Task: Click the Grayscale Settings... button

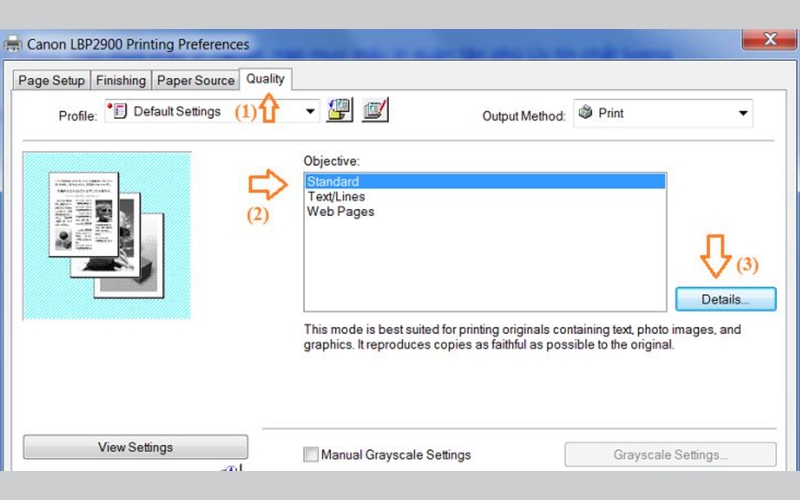Action: pyautogui.click(x=670, y=454)
